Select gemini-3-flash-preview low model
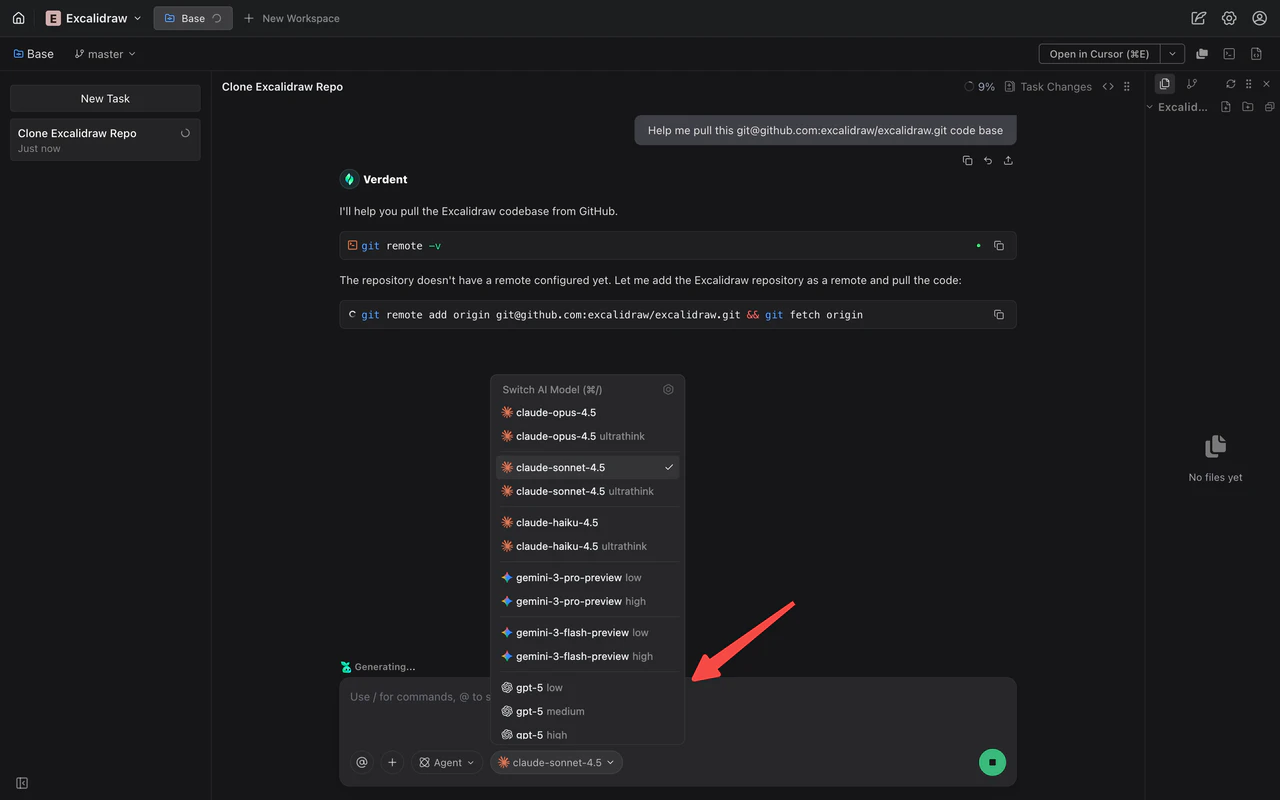This screenshot has width=1280, height=800. tap(588, 633)
